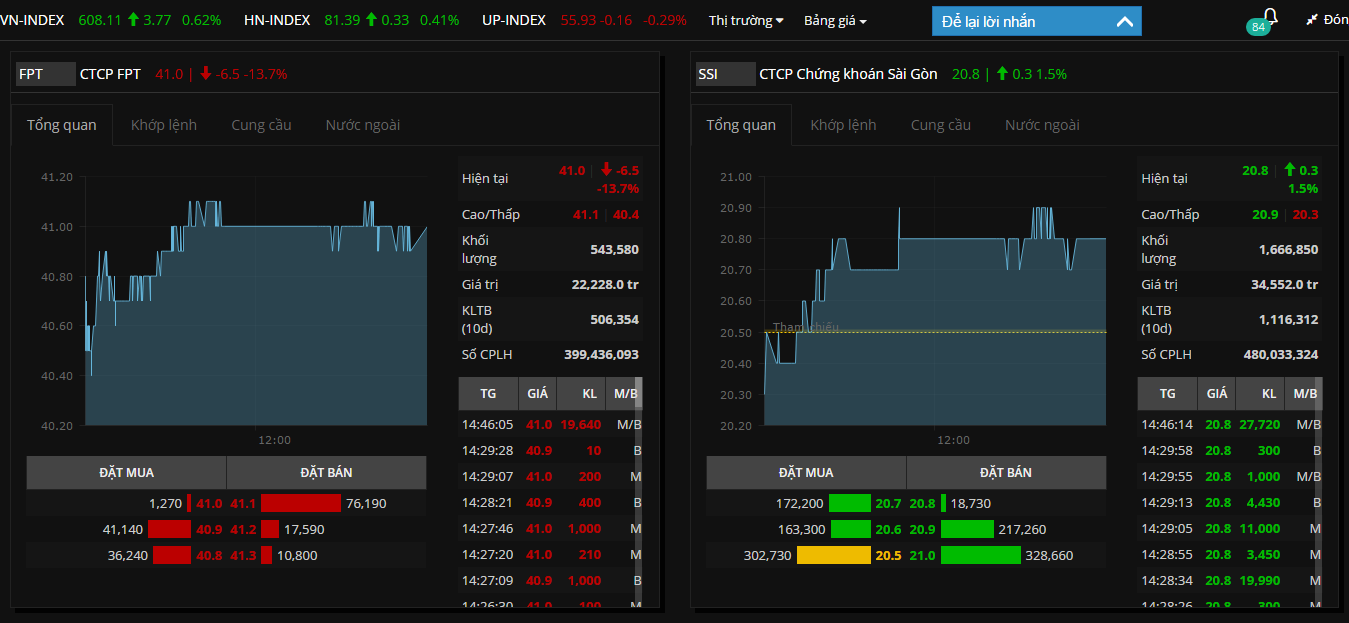Click the 'CTCP FPT' company name
Viewport: 1349px width, 623px height.
(110, 74)
